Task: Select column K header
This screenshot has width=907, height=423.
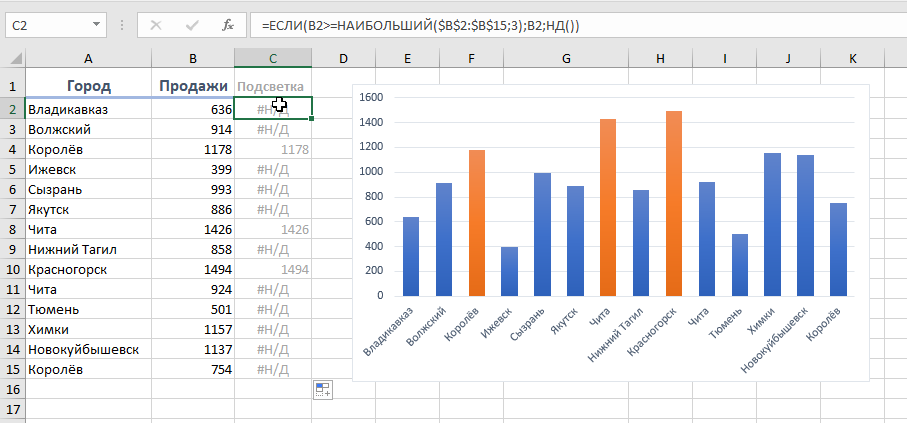Action: (x=853, y=58)
